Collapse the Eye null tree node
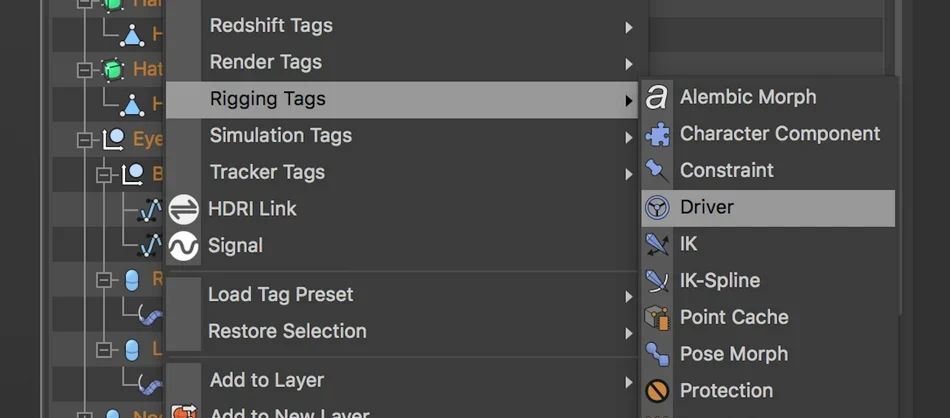The image size is (950, 418). point(85,141)
